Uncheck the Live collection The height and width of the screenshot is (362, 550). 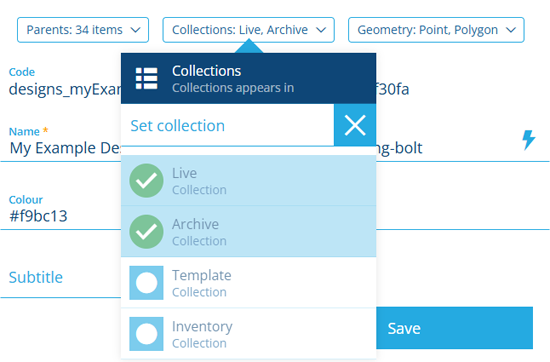[x=248, y=181]
